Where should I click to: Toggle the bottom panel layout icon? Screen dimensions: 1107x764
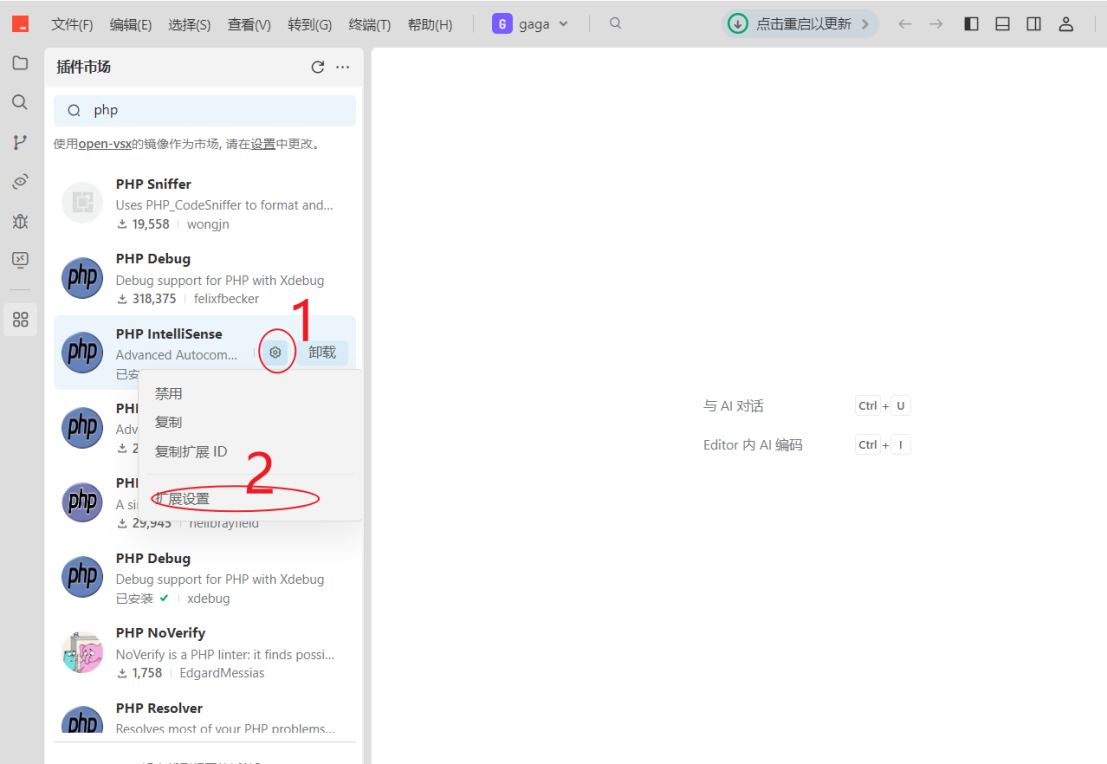(1003, 24)
